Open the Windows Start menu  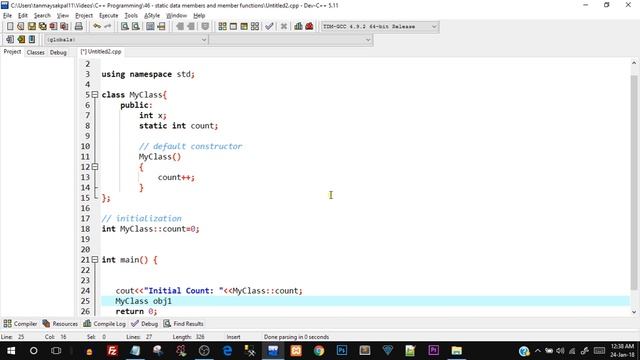pos(11,351)
